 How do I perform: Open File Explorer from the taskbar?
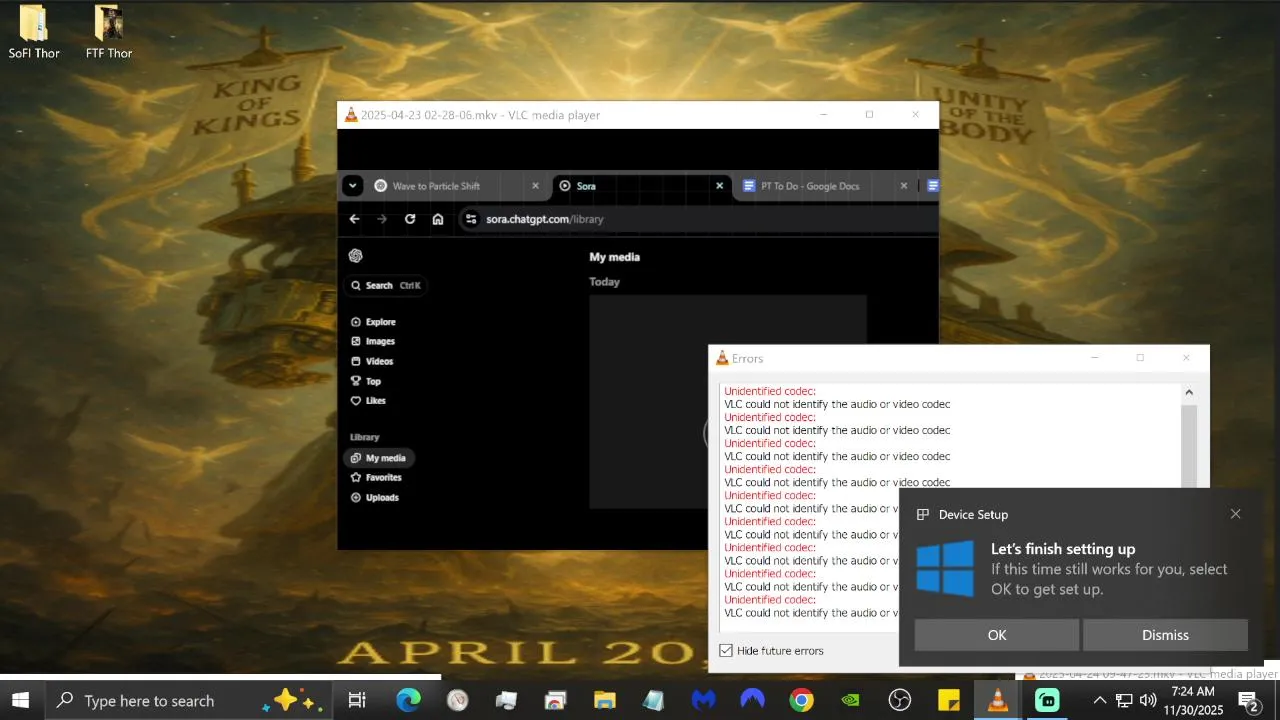(605, 700)
